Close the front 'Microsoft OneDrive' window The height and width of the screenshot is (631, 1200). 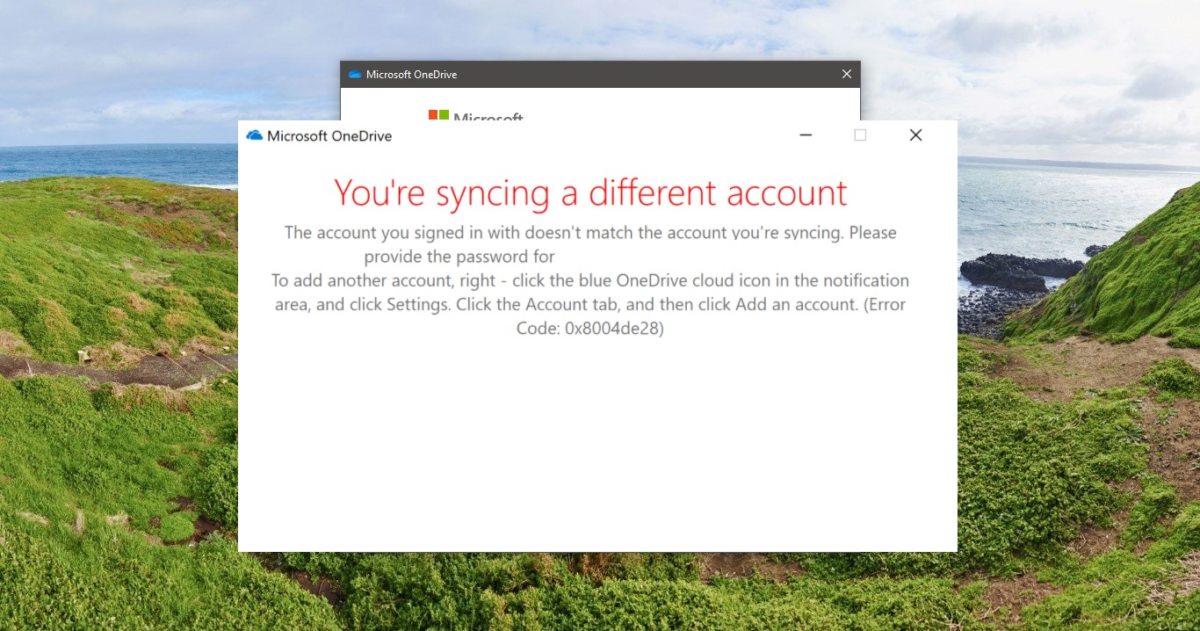(x=915, y=134)
